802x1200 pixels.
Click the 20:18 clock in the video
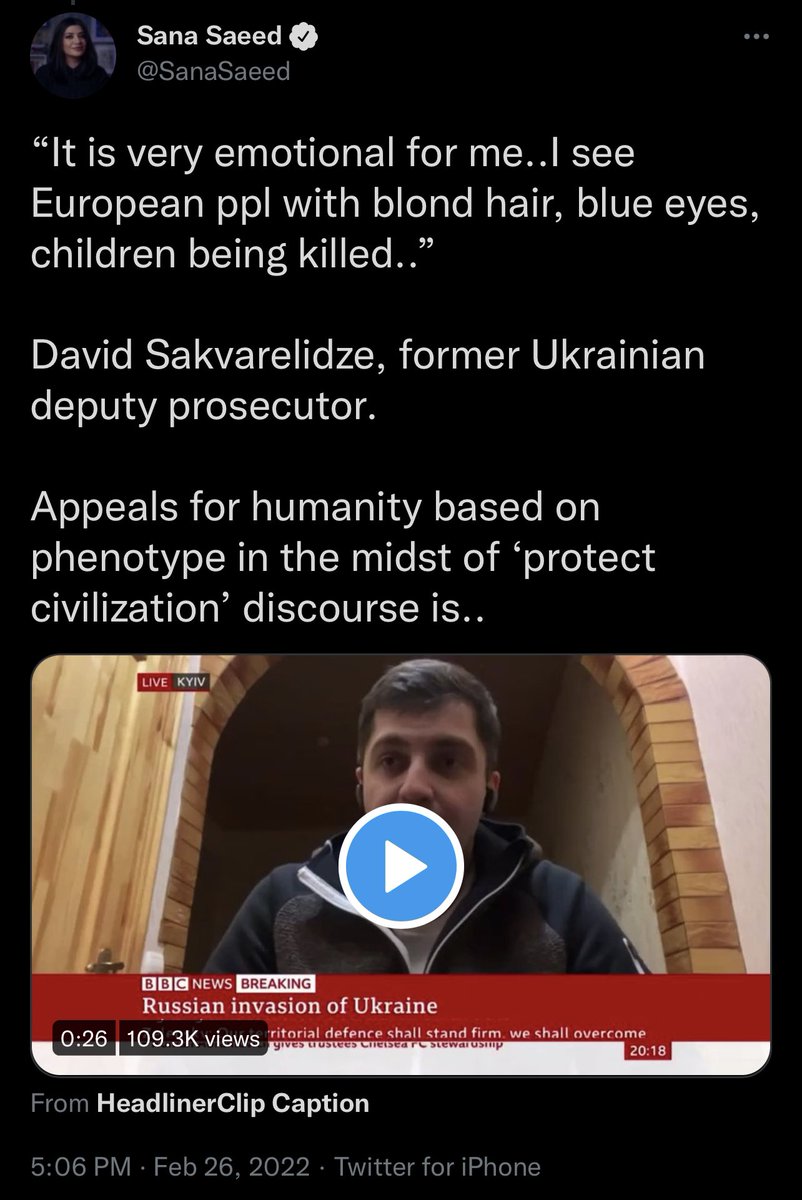[x=647, y=1051]
